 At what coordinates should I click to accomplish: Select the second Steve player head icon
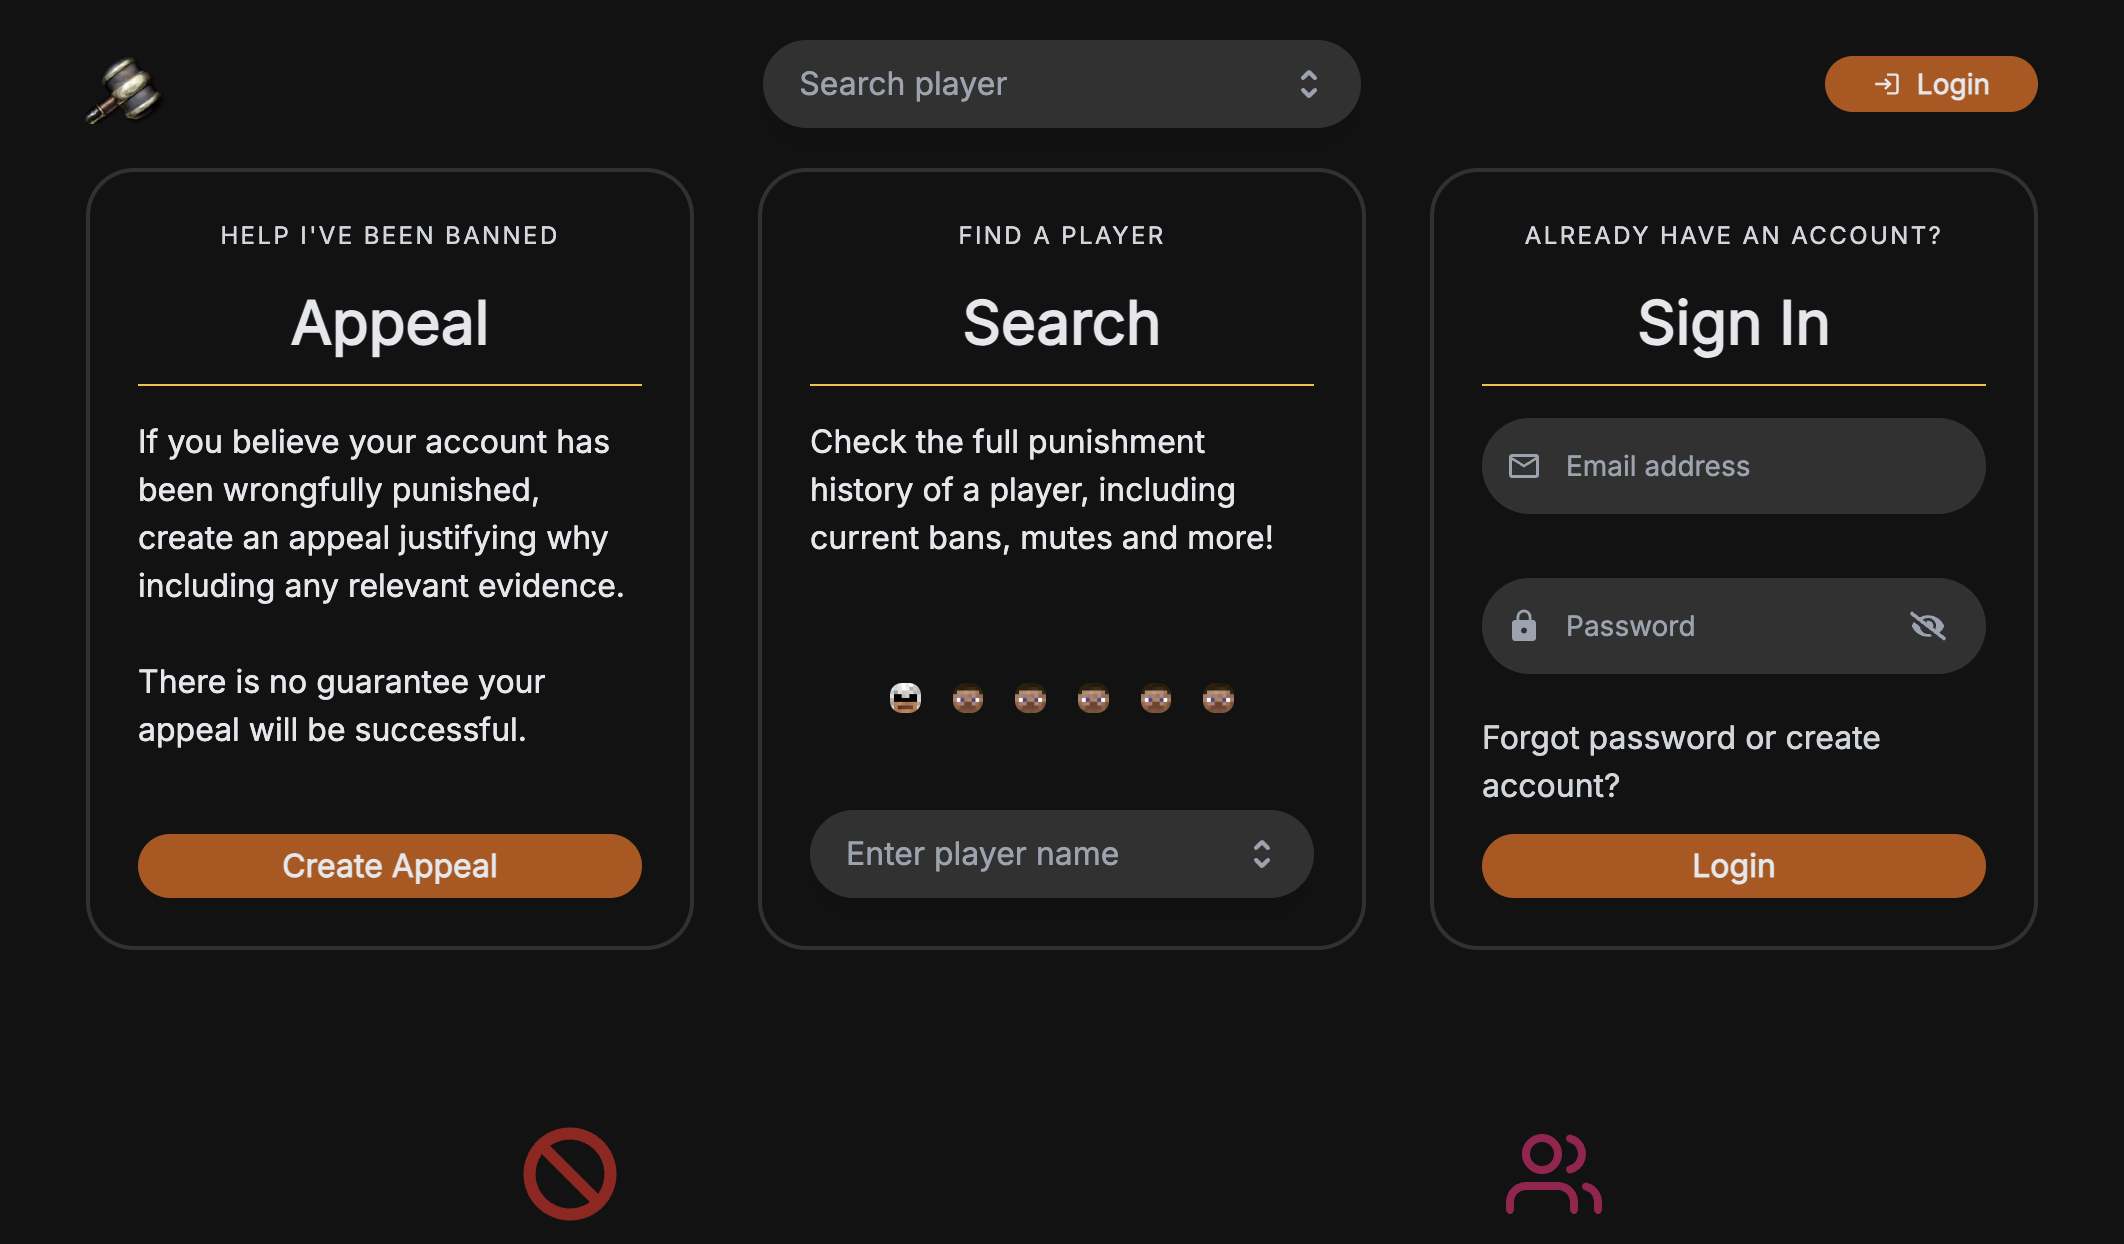pos(967,698)
